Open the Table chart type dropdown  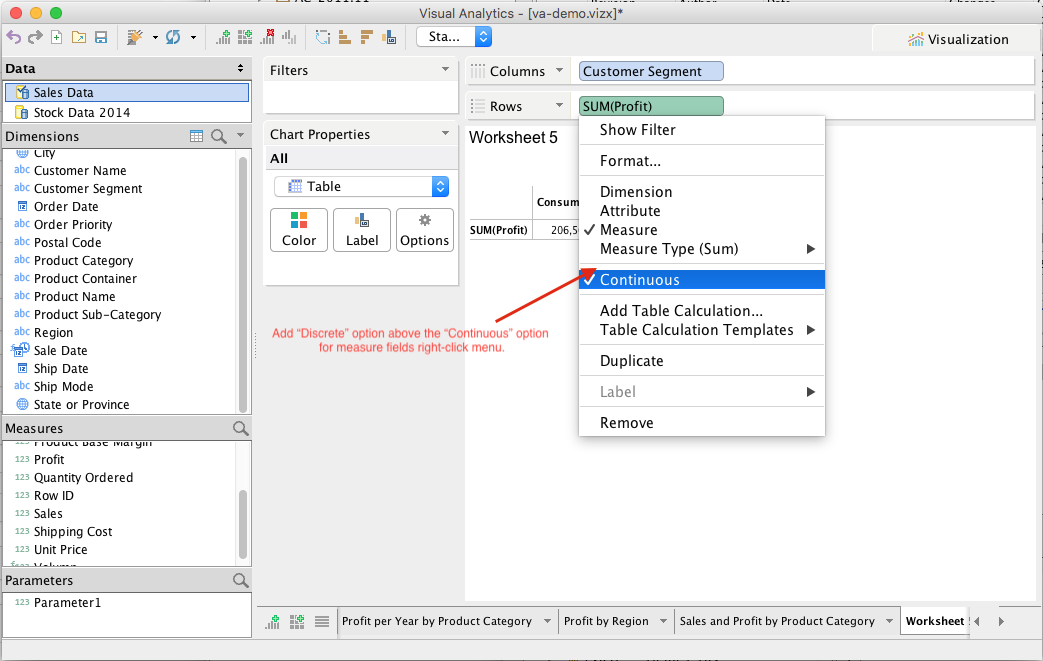(x=361, y=186)
